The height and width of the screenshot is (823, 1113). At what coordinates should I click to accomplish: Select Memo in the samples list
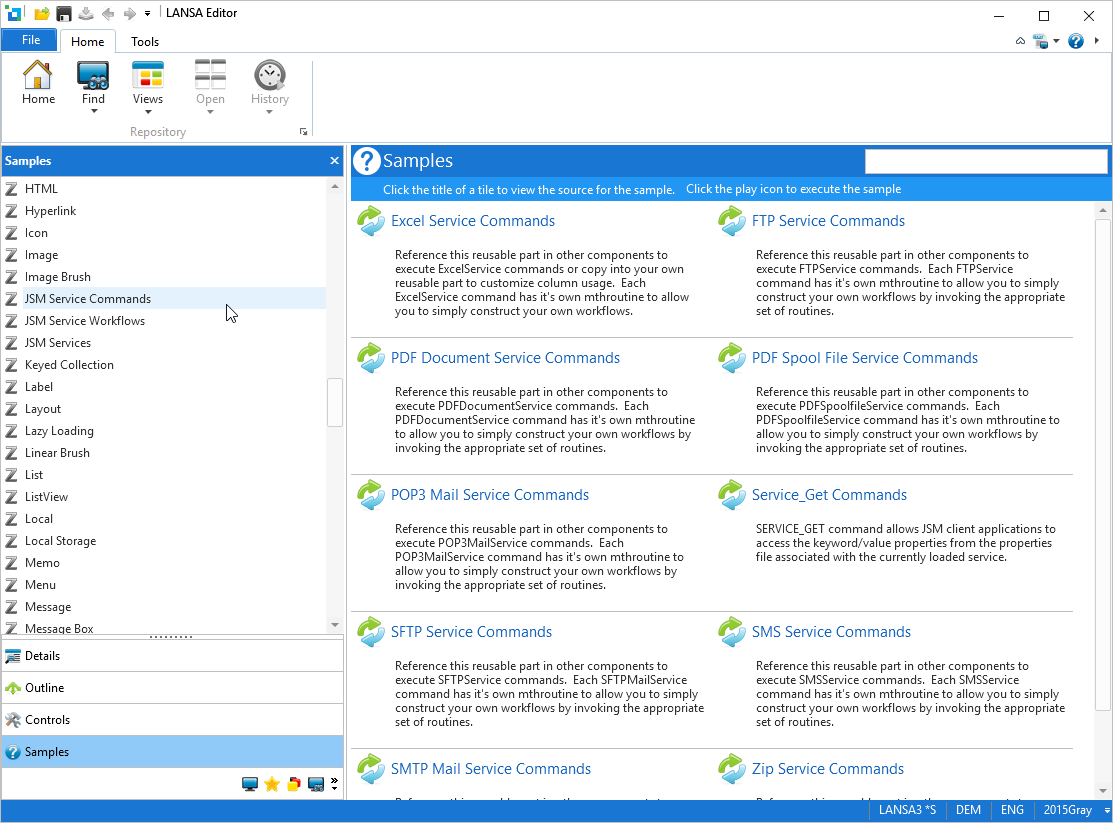[x=42, y=563]
